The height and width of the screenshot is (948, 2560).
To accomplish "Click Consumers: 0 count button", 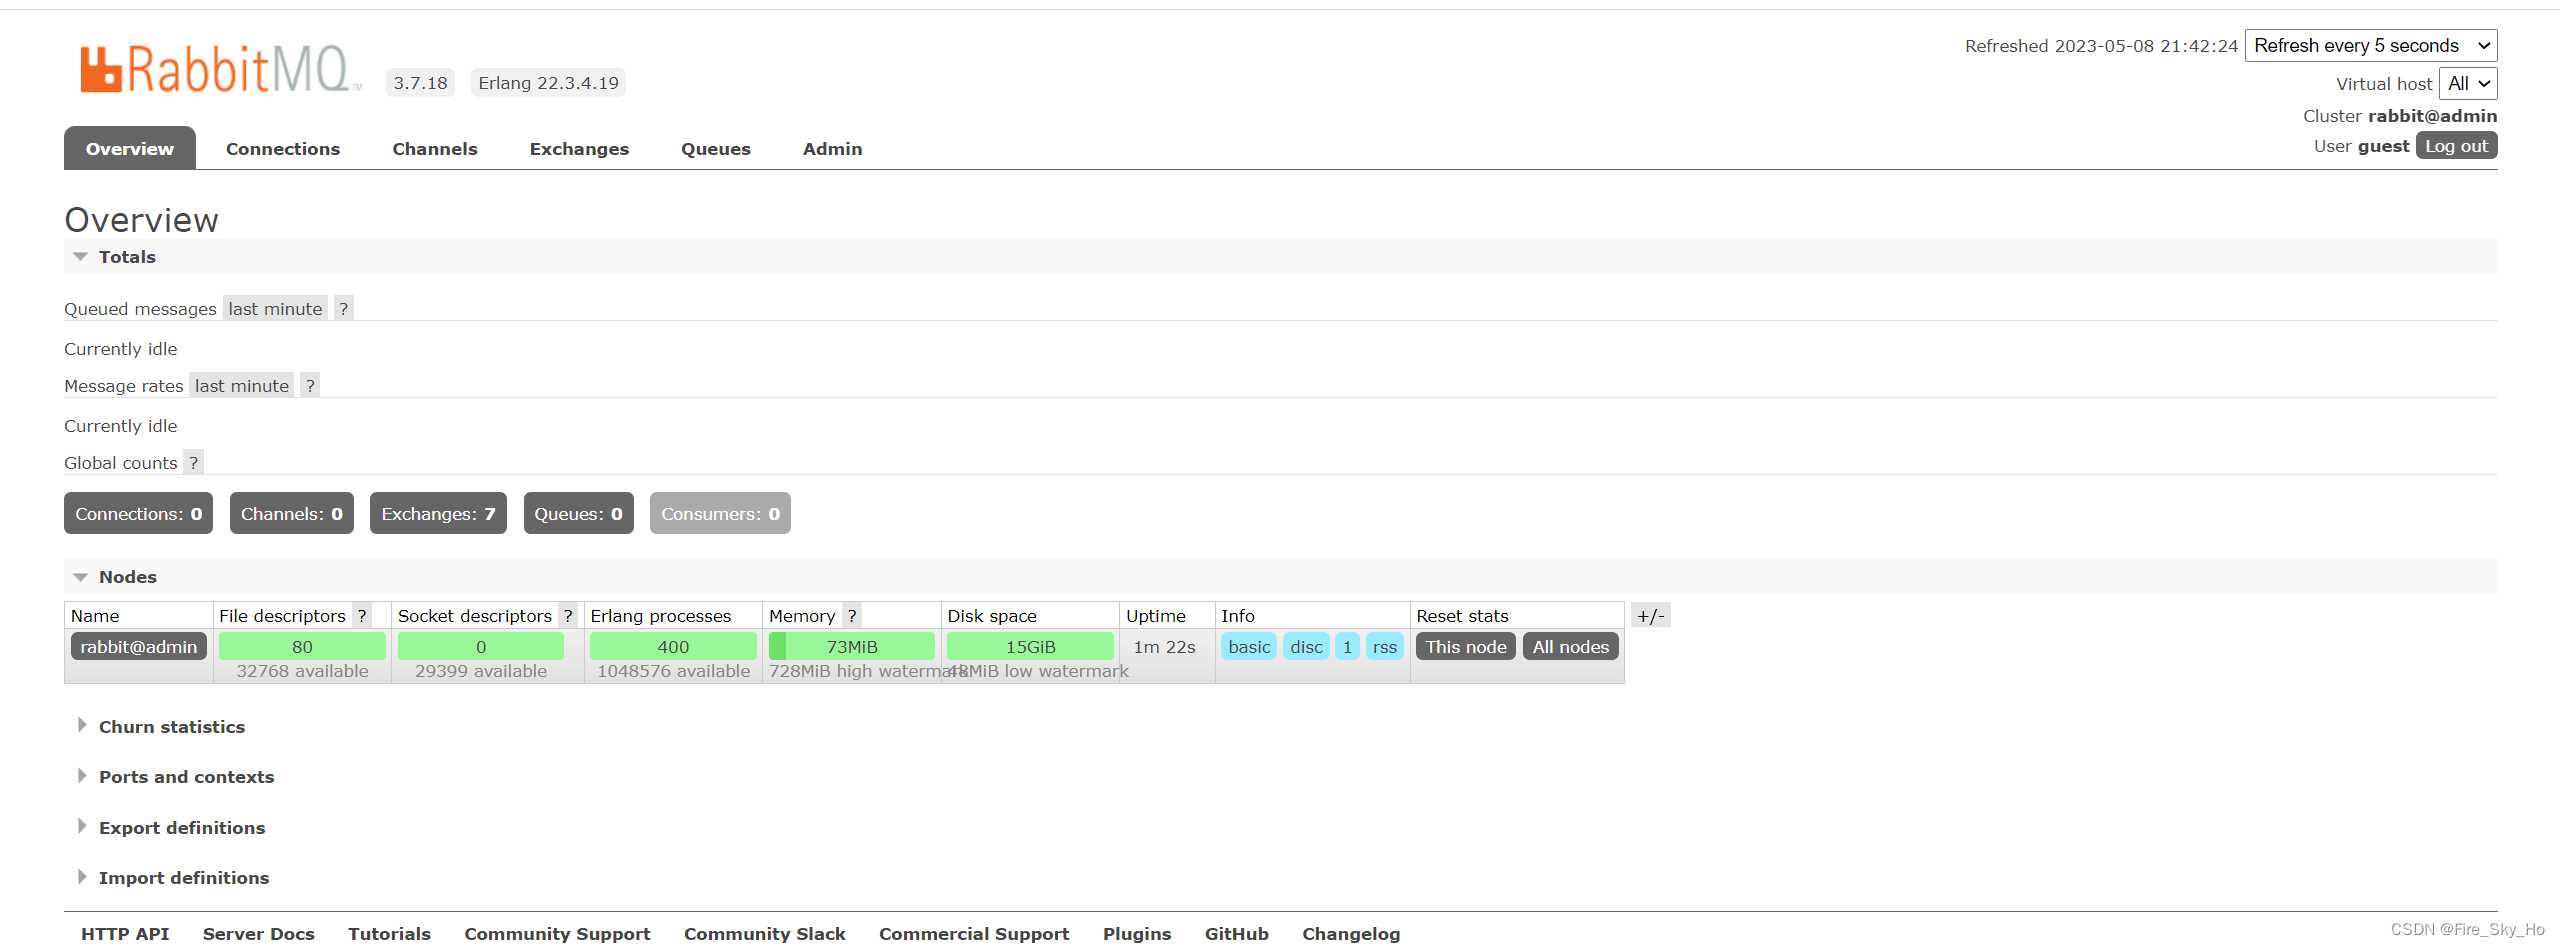I will pyautogui.click(x=720, y=513).
